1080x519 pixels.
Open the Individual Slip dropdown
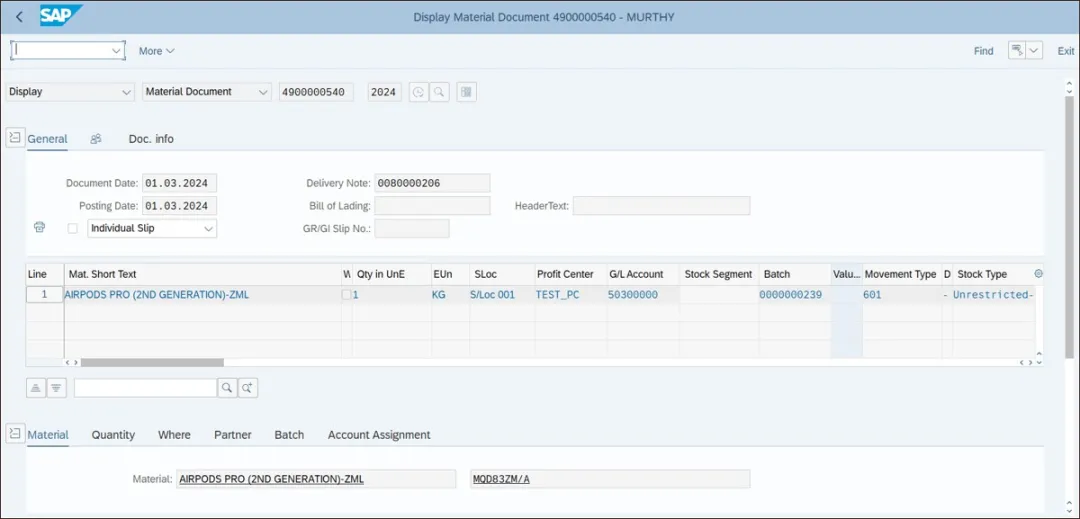209,229
